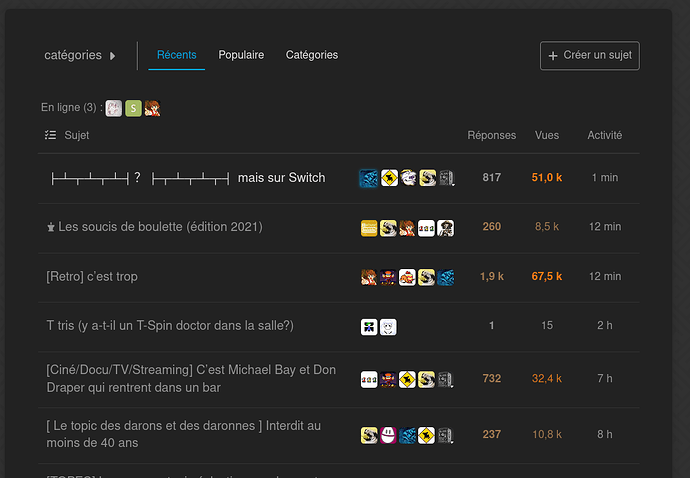
Task: Sort topics by Activité column header
Action: [x=604, y=135]
